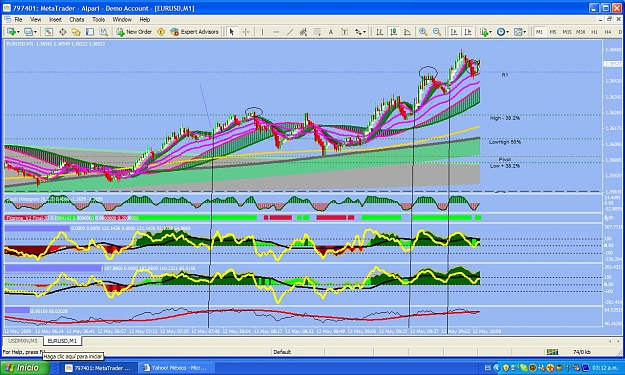Switch chart to Bar Chart icon

coord(380,32)
